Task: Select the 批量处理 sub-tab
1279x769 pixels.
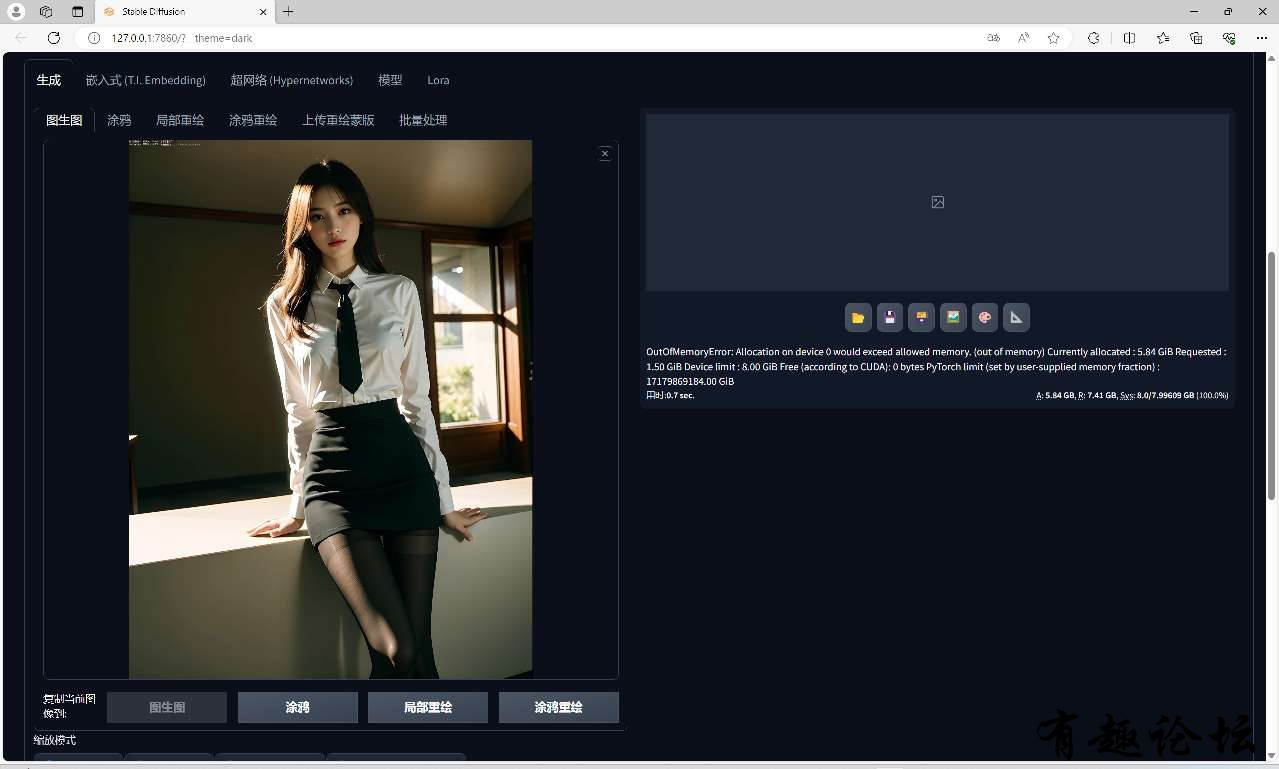Action: click(423, 120)
